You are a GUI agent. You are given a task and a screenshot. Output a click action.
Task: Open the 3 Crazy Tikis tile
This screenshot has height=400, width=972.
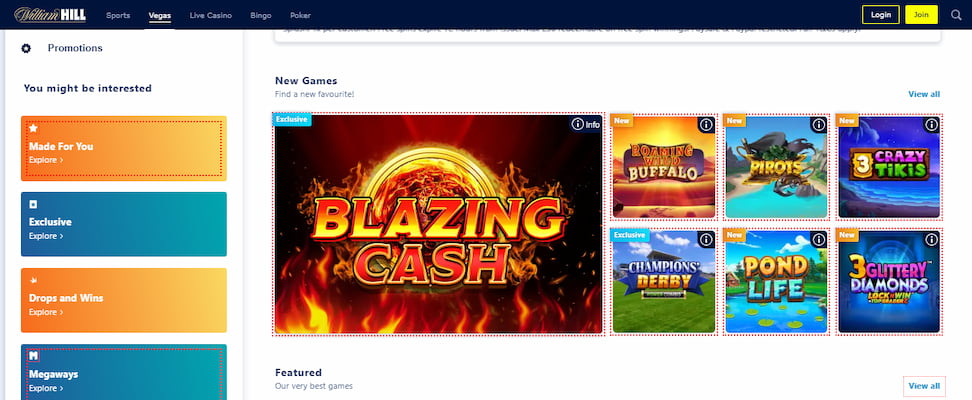pos(890,167)
